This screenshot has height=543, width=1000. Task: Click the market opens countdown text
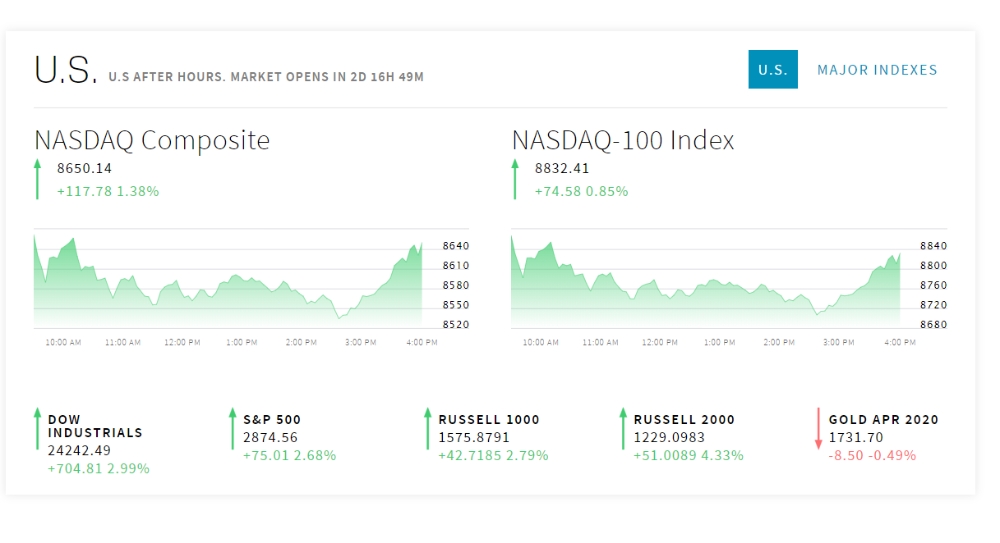[266, 77]
